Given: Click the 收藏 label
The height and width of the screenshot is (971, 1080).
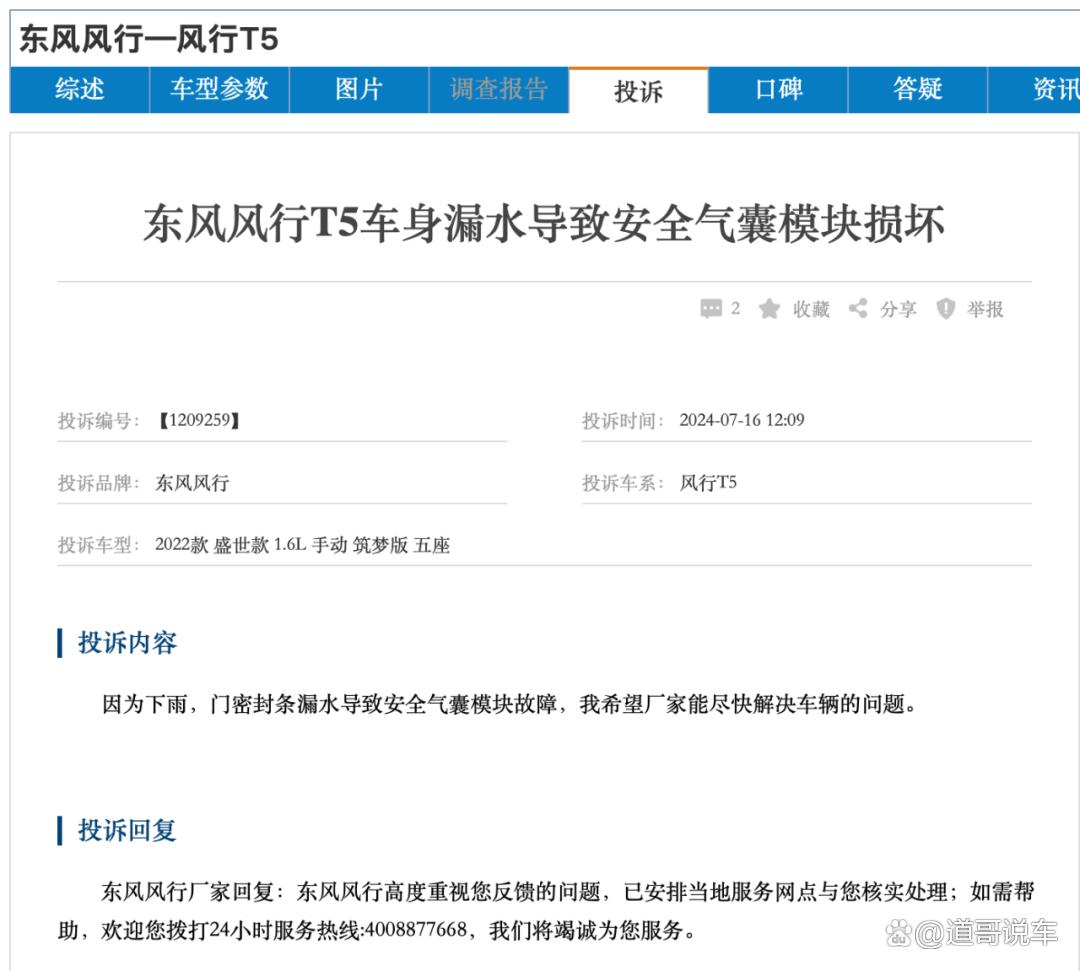Looking at the screenshot, I should 811,309.
